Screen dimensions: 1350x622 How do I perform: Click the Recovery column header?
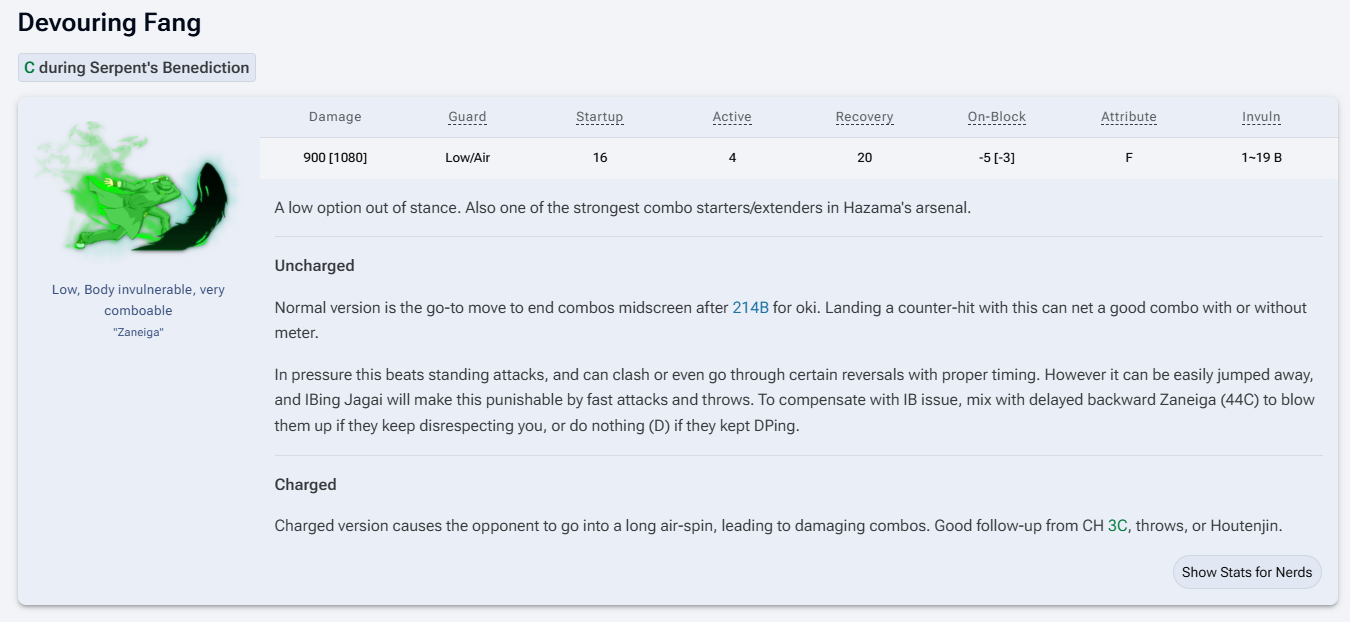pyautogui.click(x=864, y=117)
